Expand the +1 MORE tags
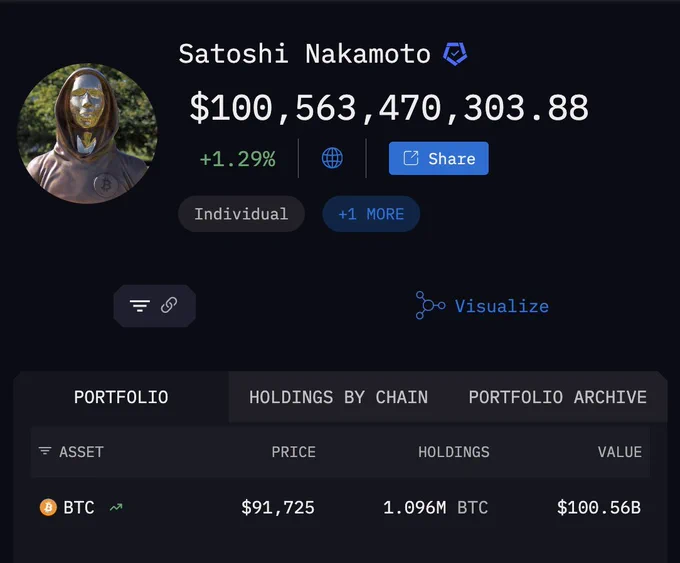 [371, 214]
